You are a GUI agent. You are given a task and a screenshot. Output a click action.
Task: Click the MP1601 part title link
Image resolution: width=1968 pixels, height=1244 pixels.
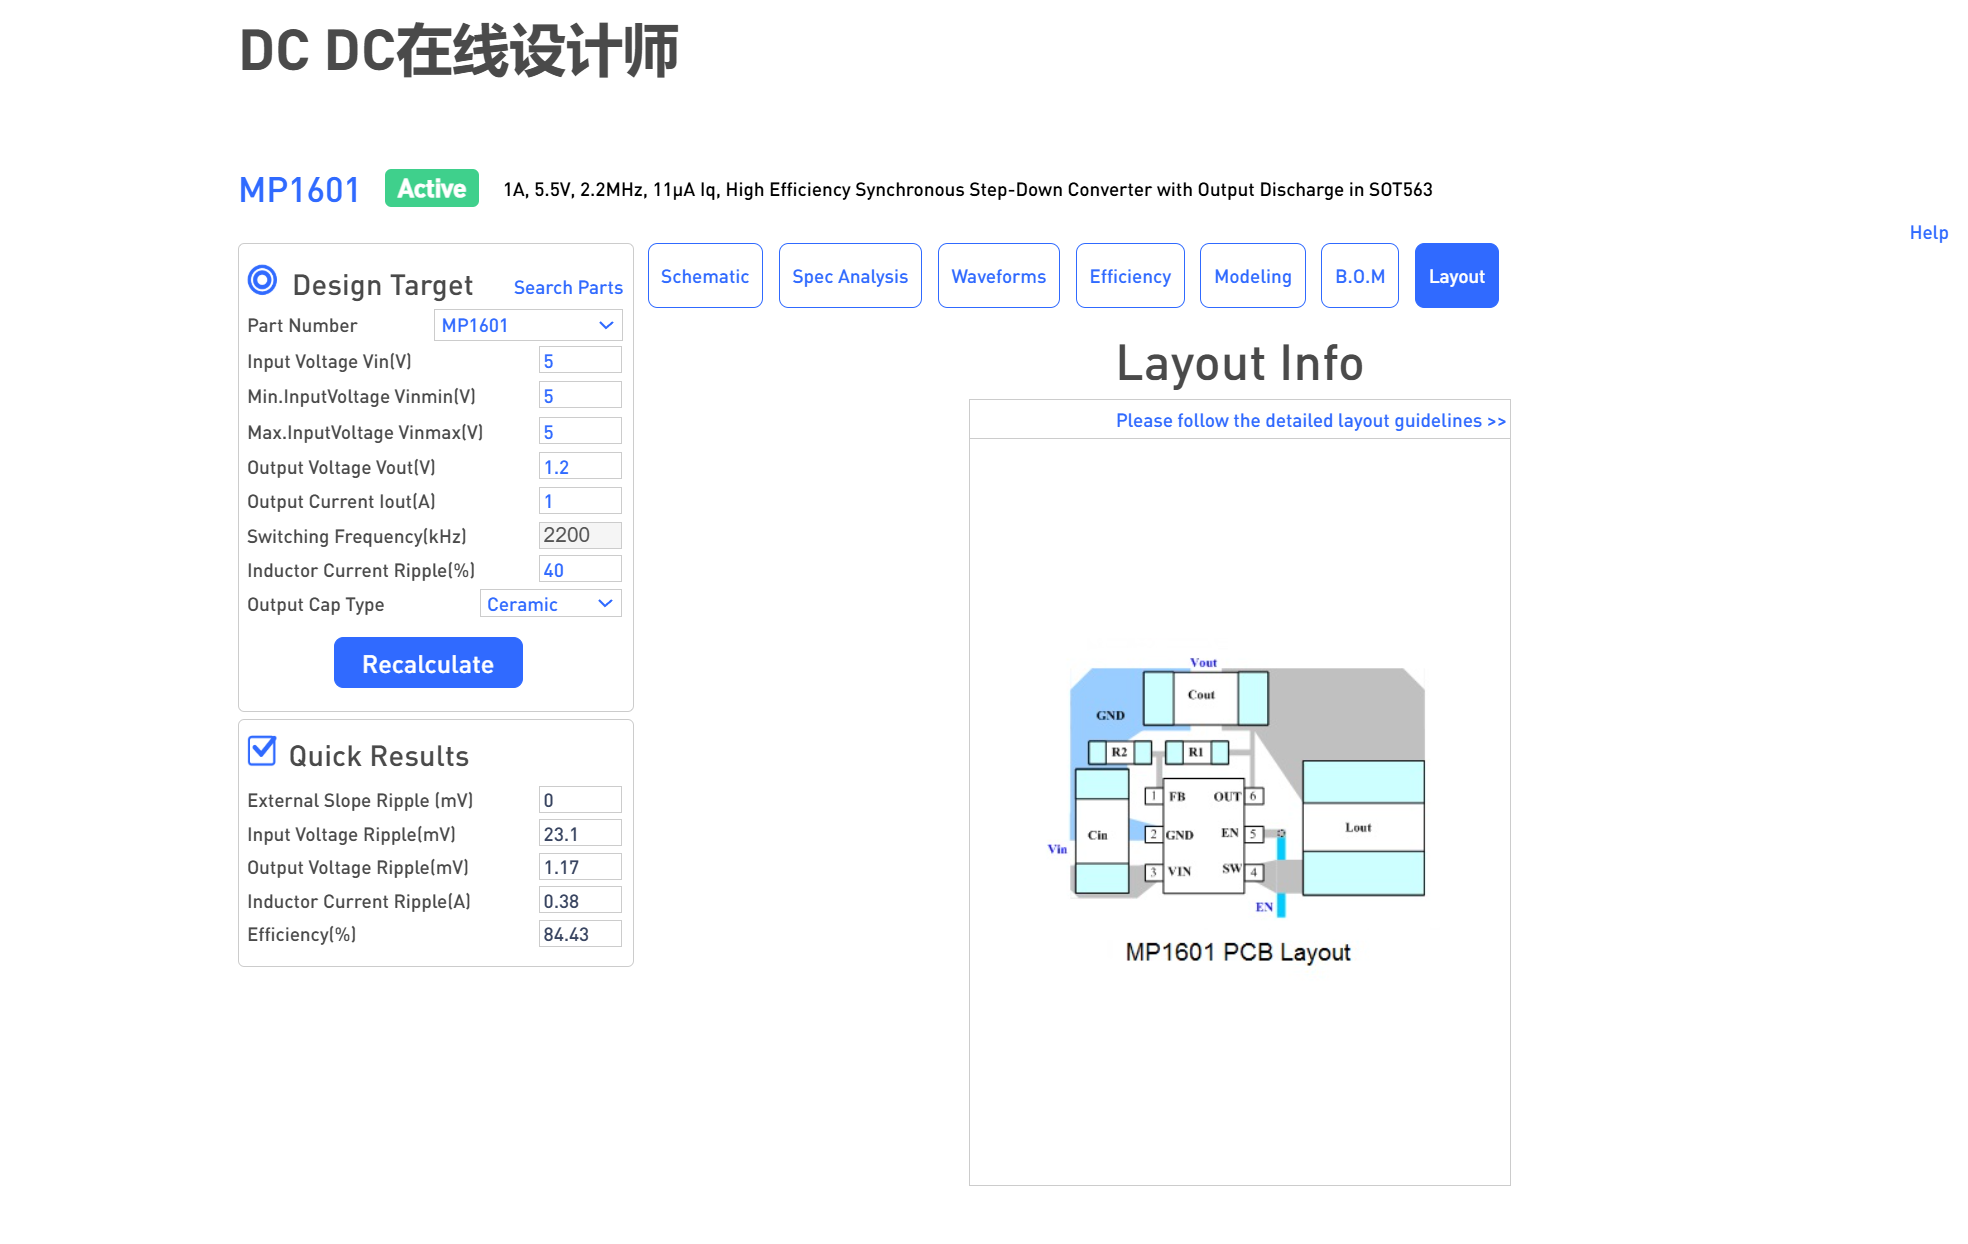(299, 190)
